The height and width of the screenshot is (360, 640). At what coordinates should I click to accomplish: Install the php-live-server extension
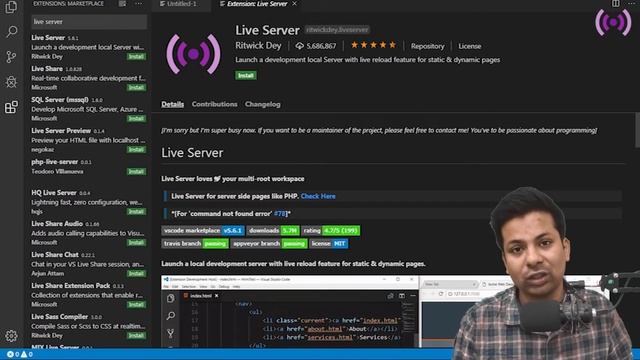[136, 171]
